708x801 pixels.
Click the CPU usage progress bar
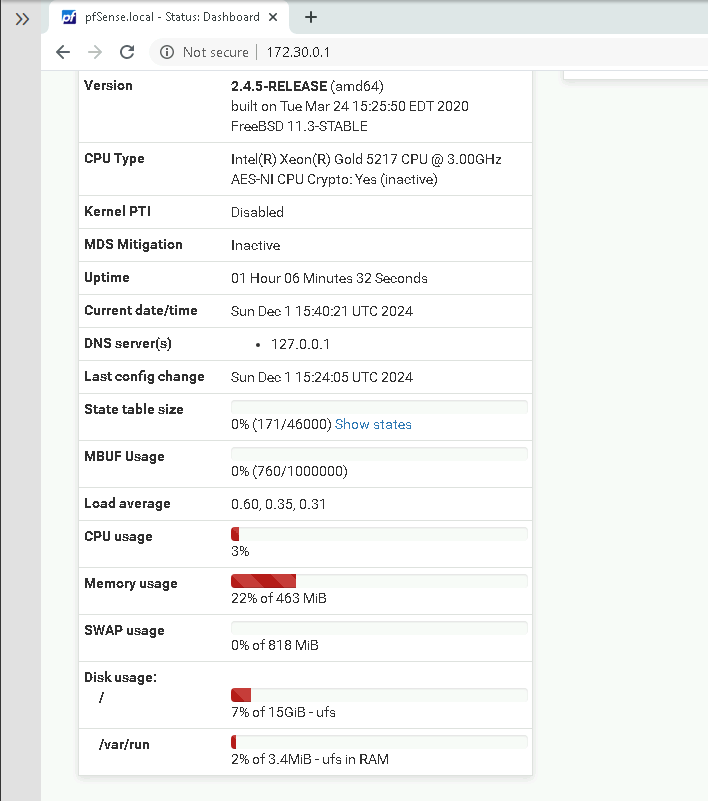click(379, 534)
